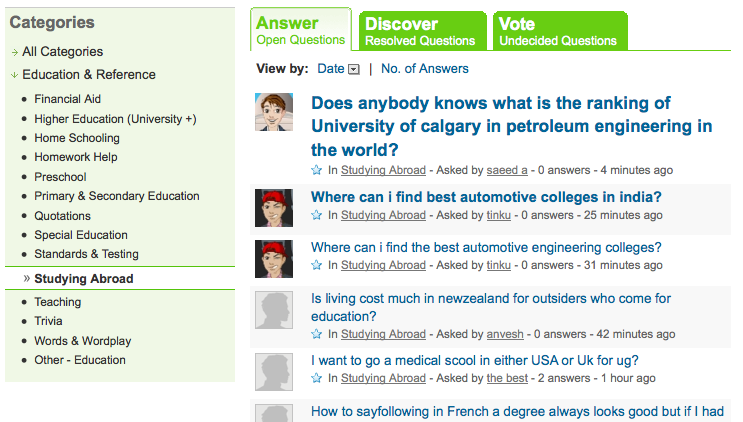743x422 pixels.
Task: Visit user tinku's profile on the India question
Action: click(498, 215)
